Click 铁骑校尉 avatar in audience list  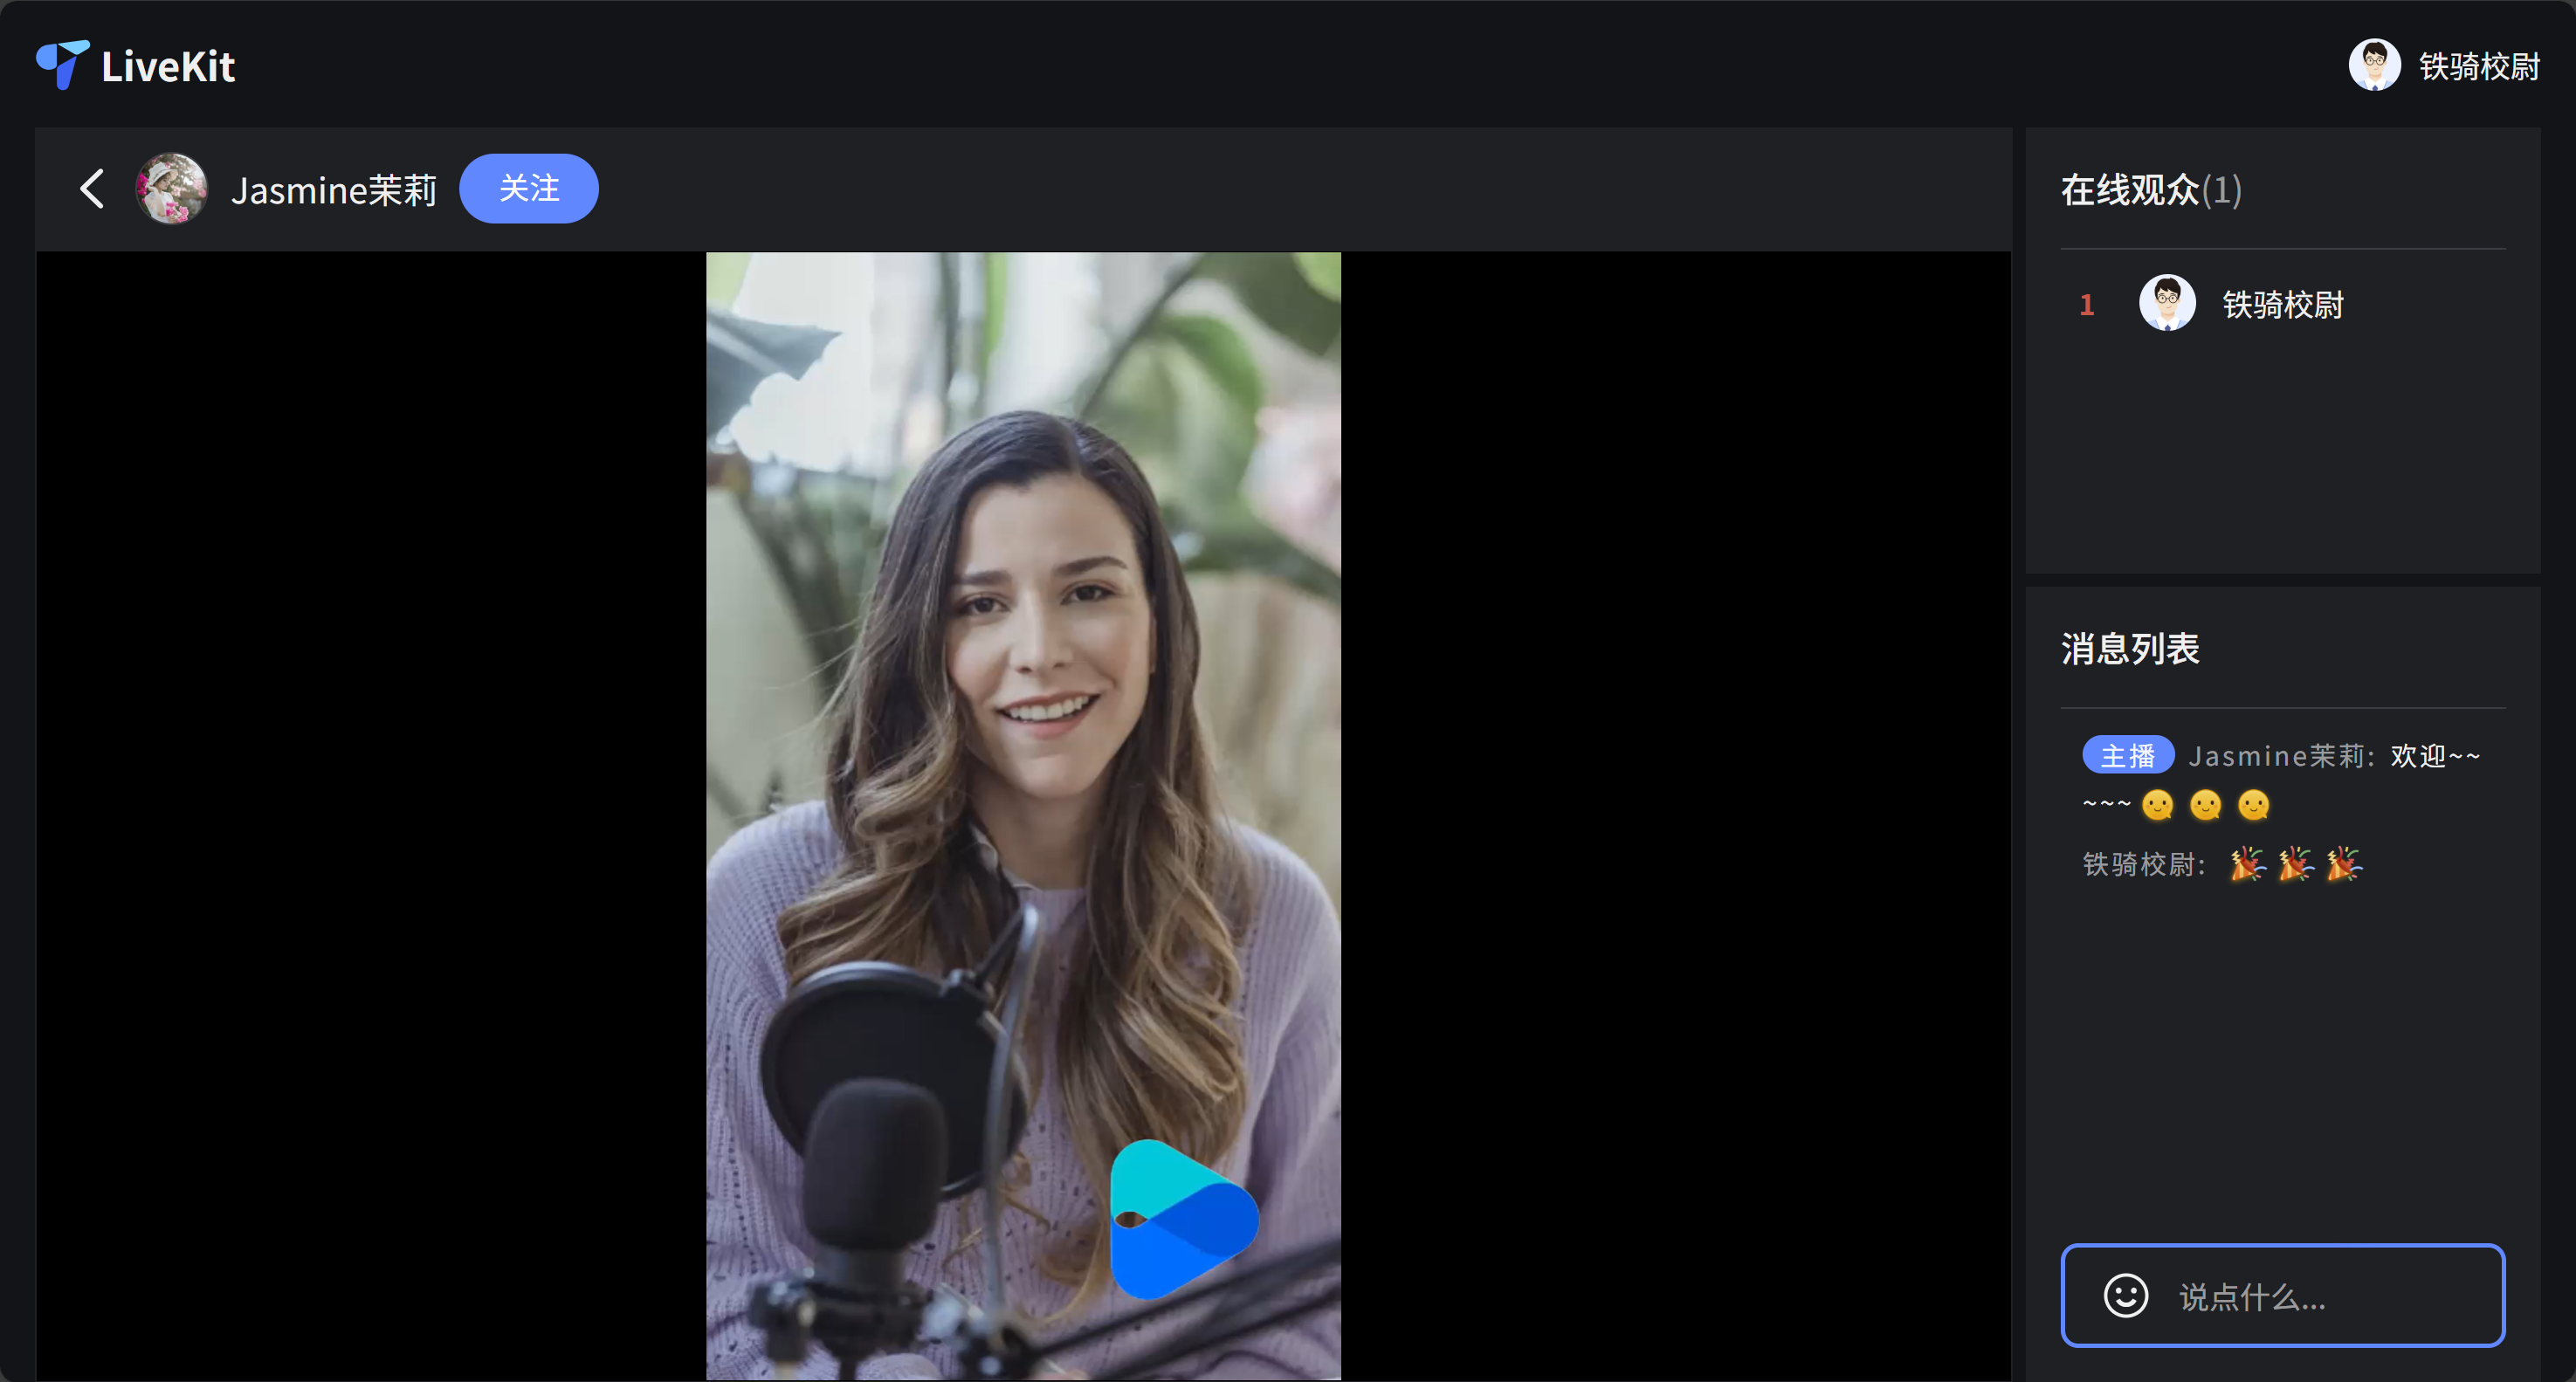[2167, 304]
